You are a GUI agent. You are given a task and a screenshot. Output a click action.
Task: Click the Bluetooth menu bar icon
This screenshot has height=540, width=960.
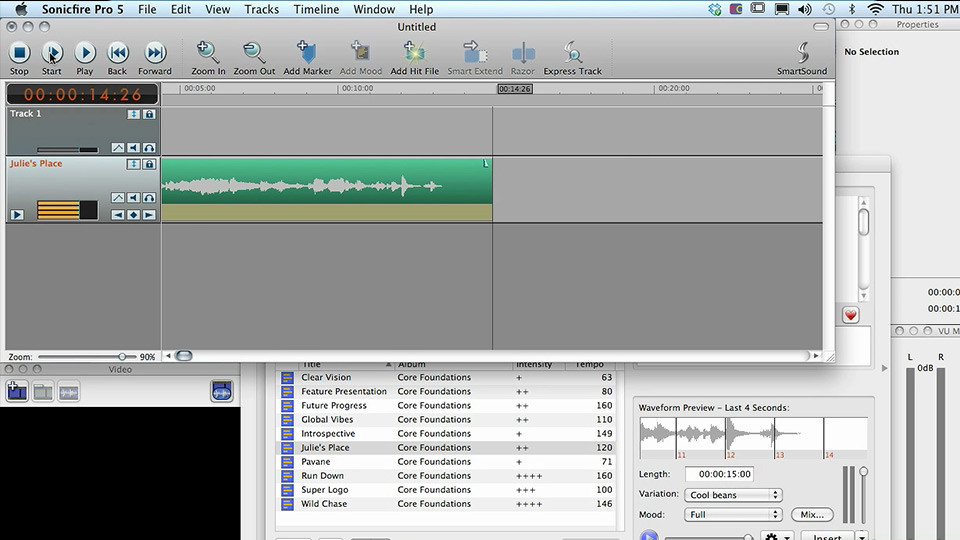(x=852, y=9)
